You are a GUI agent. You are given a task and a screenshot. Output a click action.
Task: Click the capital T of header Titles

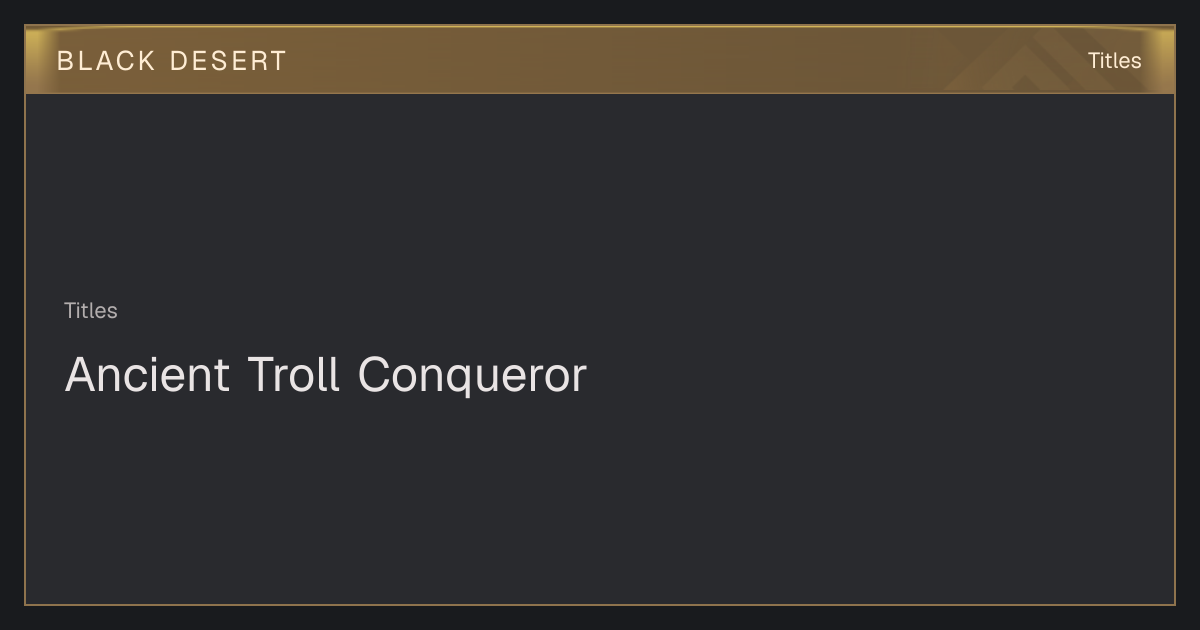(1094, 61)
